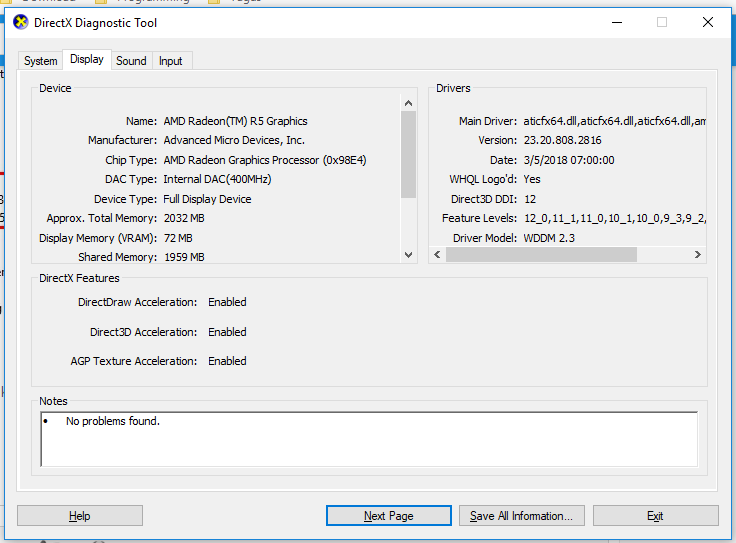Screen dimensions: 736x543
Task: Click the Next Page button
Action: point(389,516)
